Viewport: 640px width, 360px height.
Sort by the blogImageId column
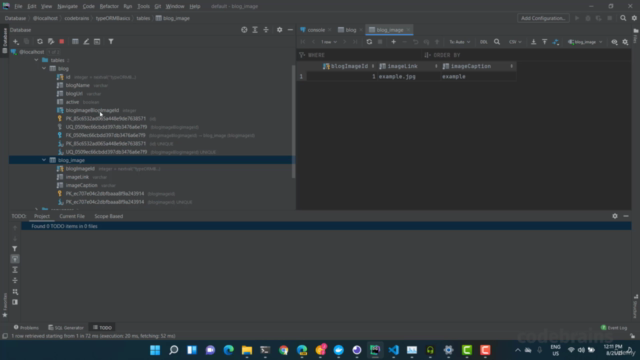point(349,66)
